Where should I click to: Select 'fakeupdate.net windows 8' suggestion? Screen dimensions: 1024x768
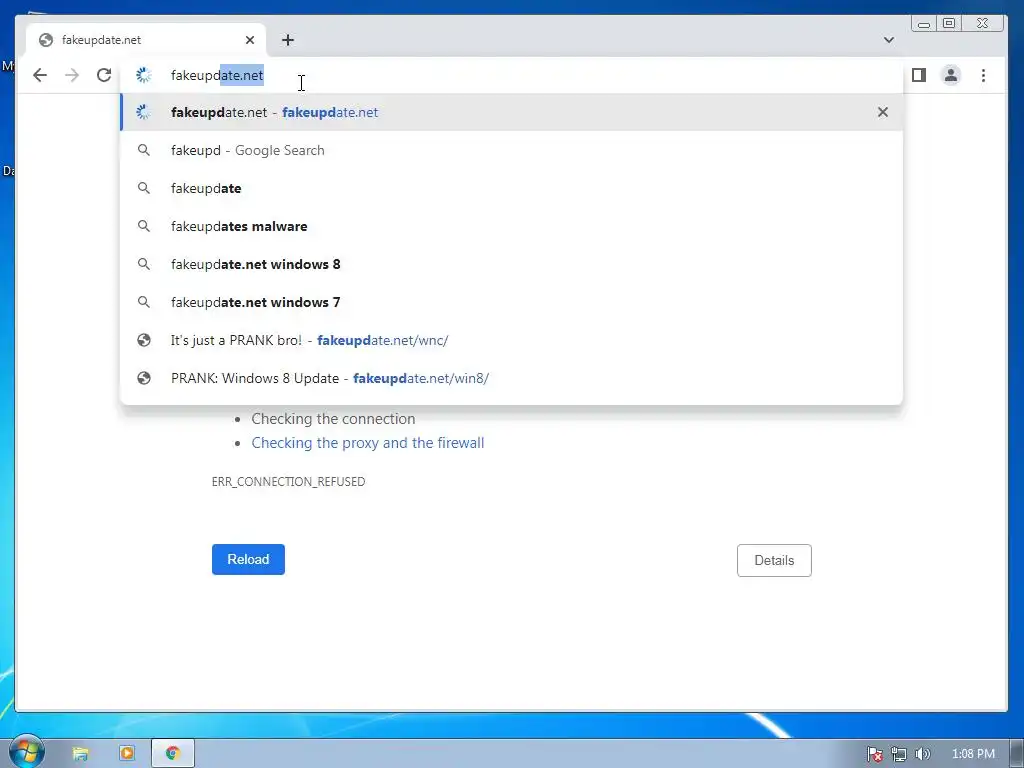pos(511,264)
